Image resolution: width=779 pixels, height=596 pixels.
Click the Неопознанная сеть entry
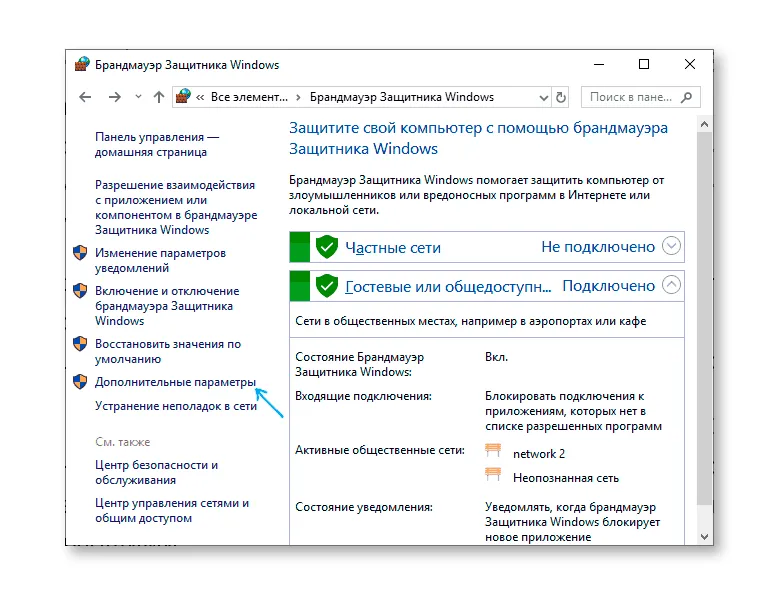pyautogui.click(x=566, y=478)
